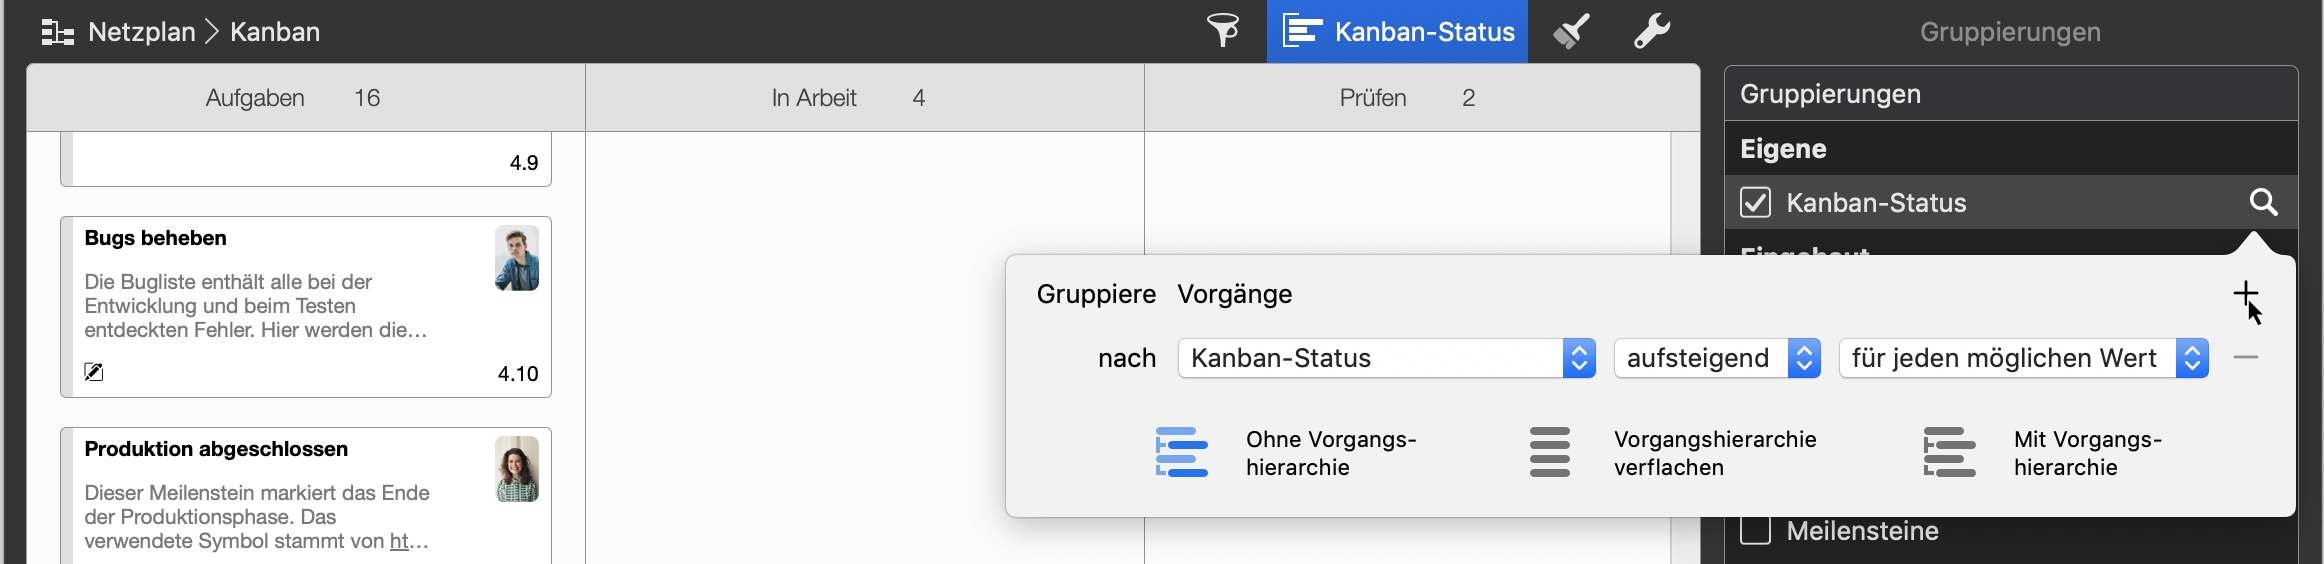Click the Vorgänge selector after Gruppiere
The width and height of the screenshot is (2324, 564).
[x=1234, y=294]
